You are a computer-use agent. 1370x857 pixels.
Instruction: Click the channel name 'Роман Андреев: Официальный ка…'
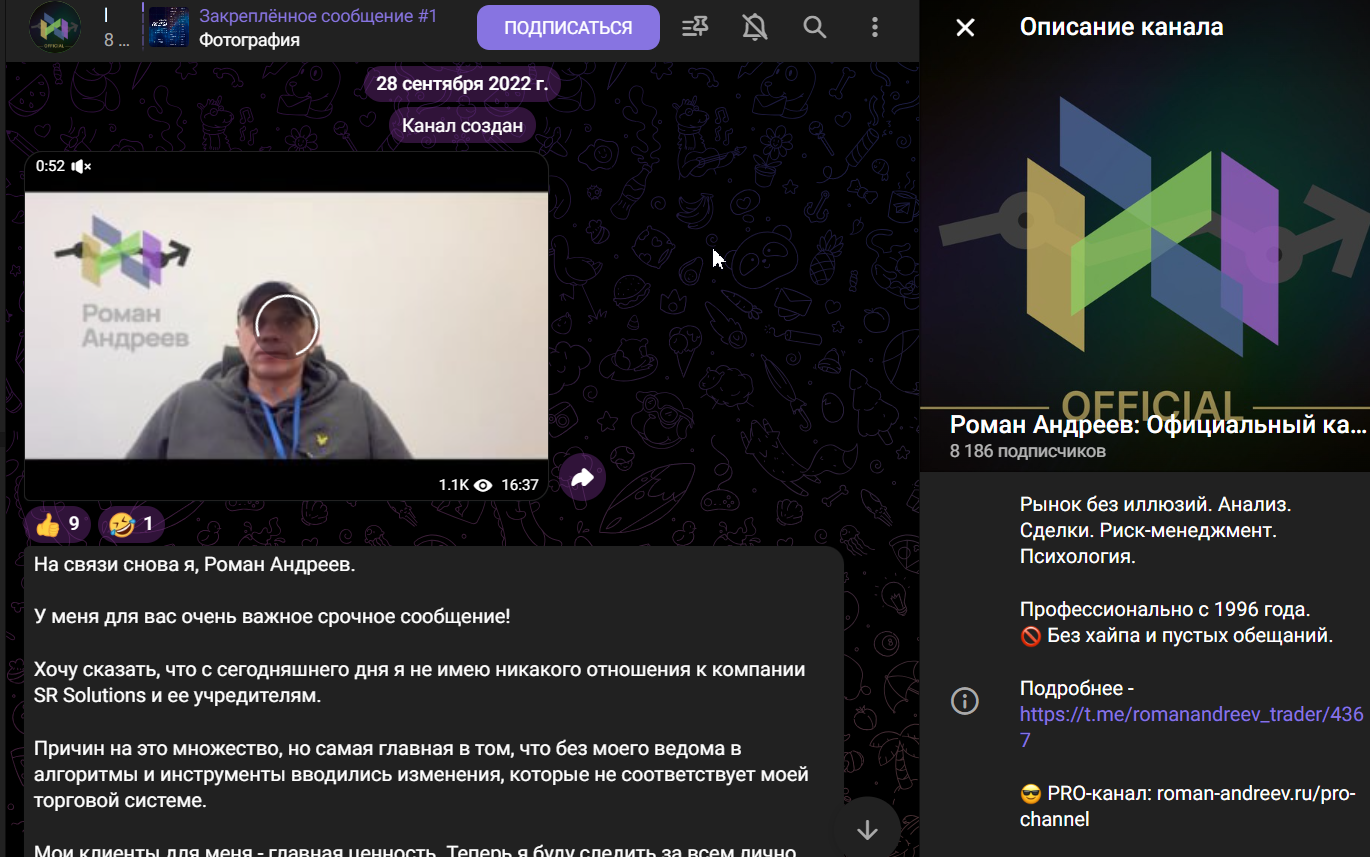pyautogui.click(x=1158, y=425)
